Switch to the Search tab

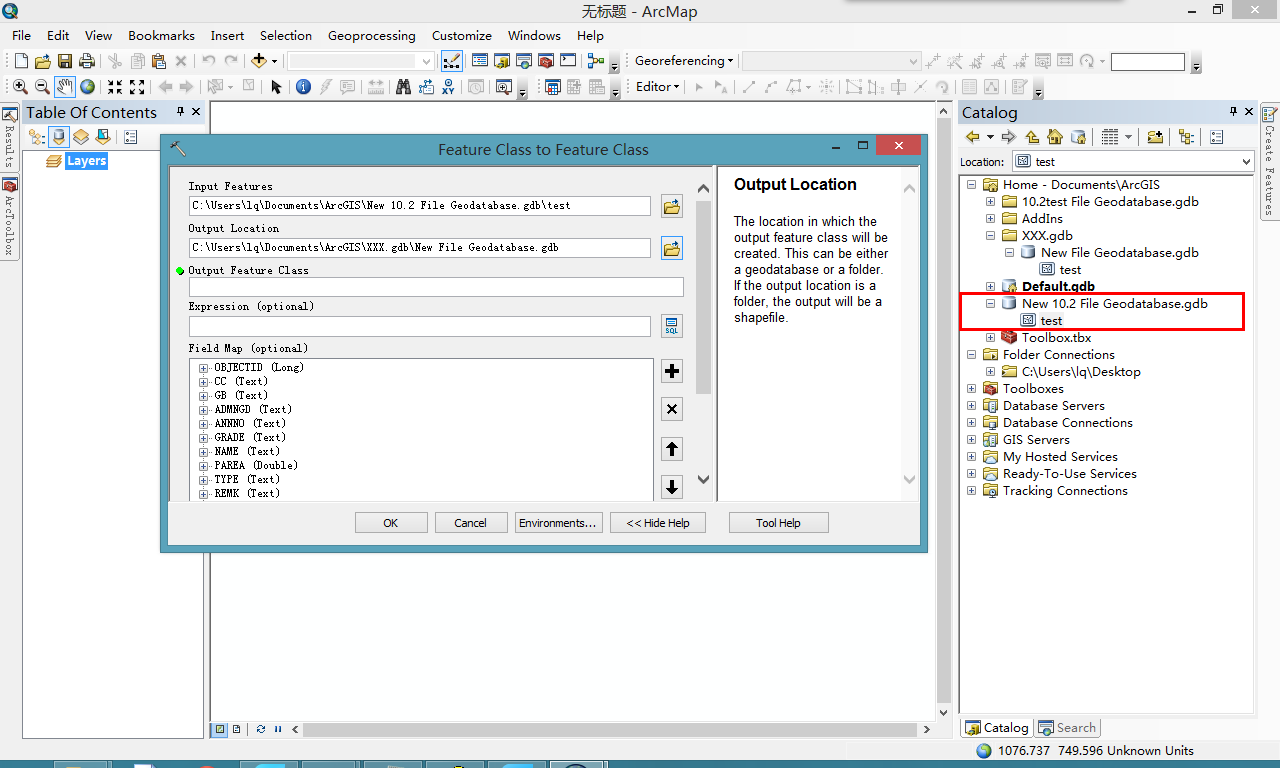1068,728
